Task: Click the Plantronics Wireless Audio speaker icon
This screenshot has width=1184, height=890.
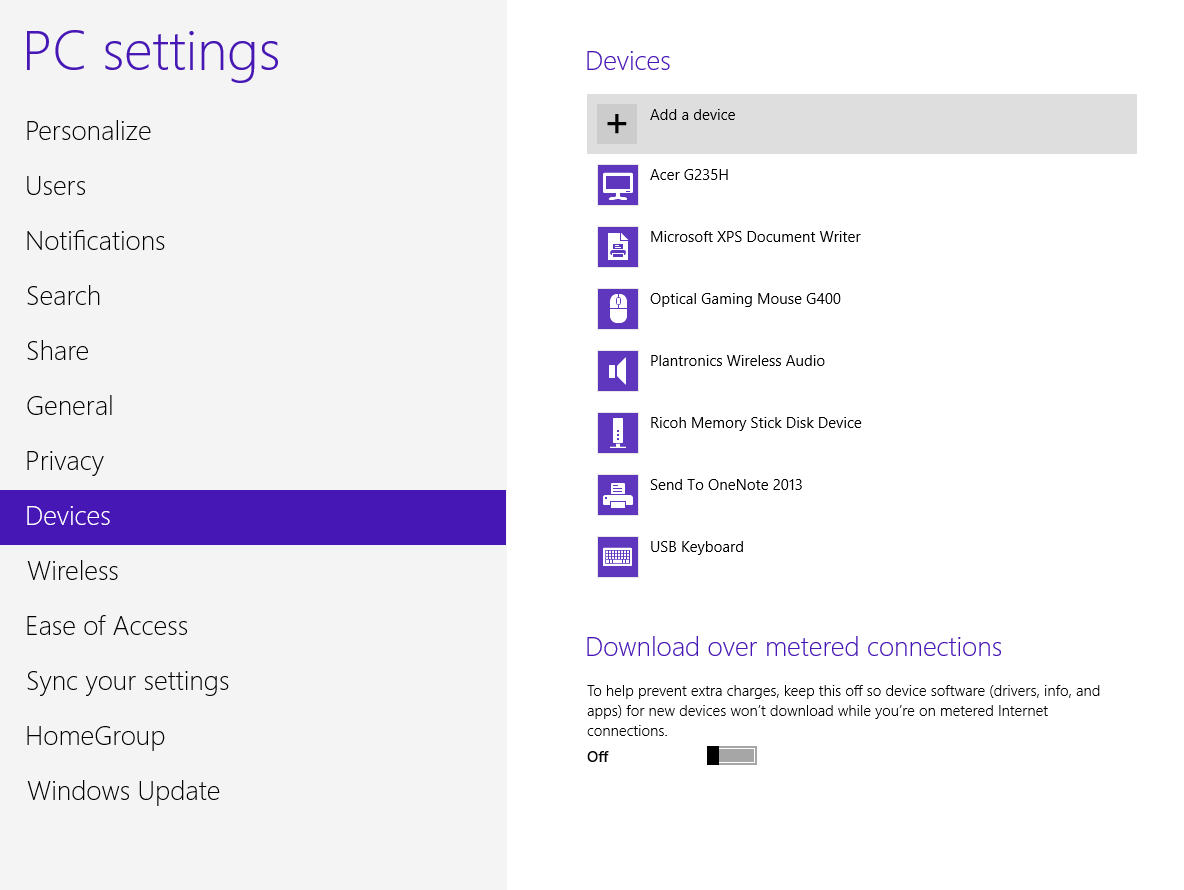Action: click(618, 371)
